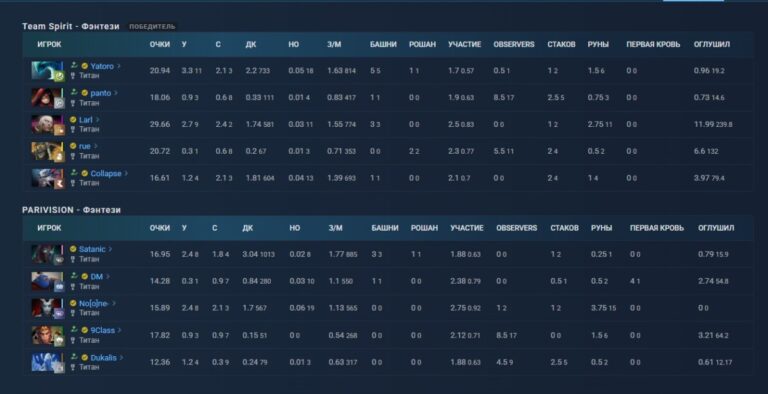Expand the chevron next to panto
The height and width of the screenshot is (394, 768).
click(x=116, y=93)
